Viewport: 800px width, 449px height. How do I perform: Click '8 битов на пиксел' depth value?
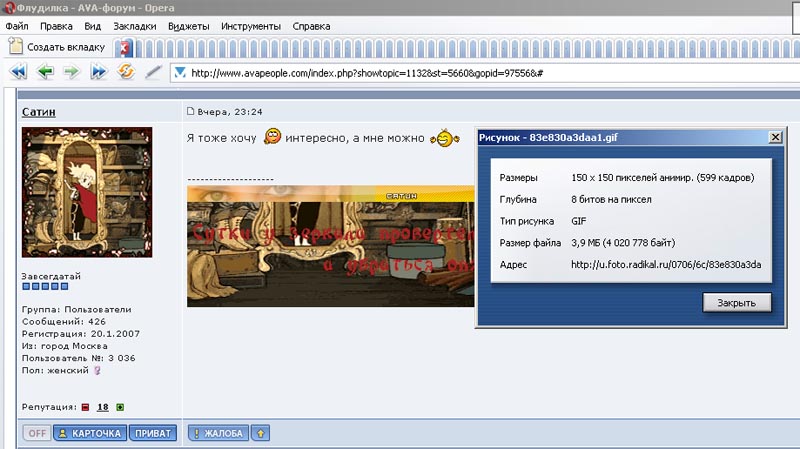pyautogui.click(x=611, y=199)
